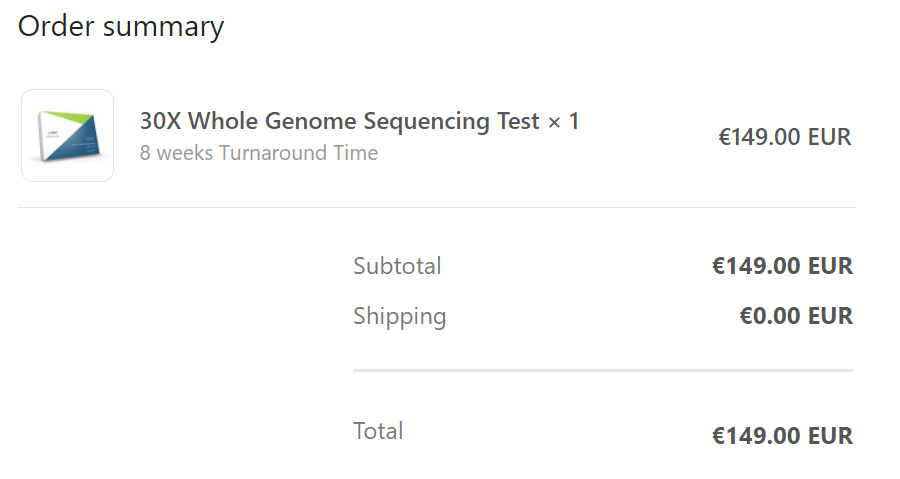Click the "× 1" quantity indicator

(x=563, y=122)
